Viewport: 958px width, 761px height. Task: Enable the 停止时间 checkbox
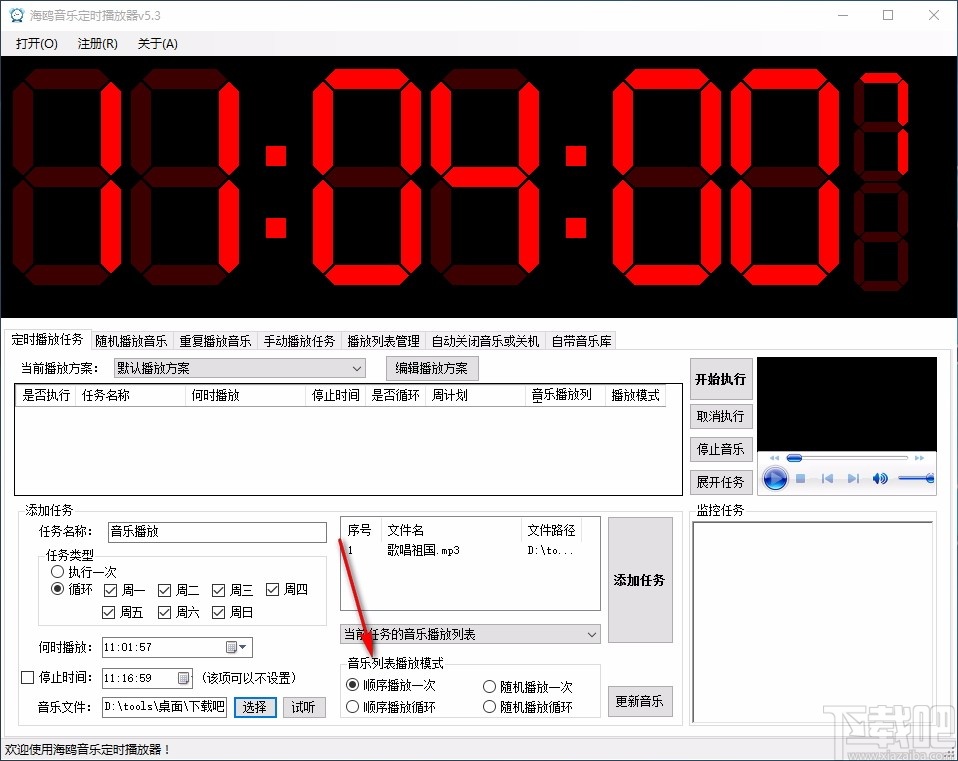pyautogui.click(x=28, y=678)
